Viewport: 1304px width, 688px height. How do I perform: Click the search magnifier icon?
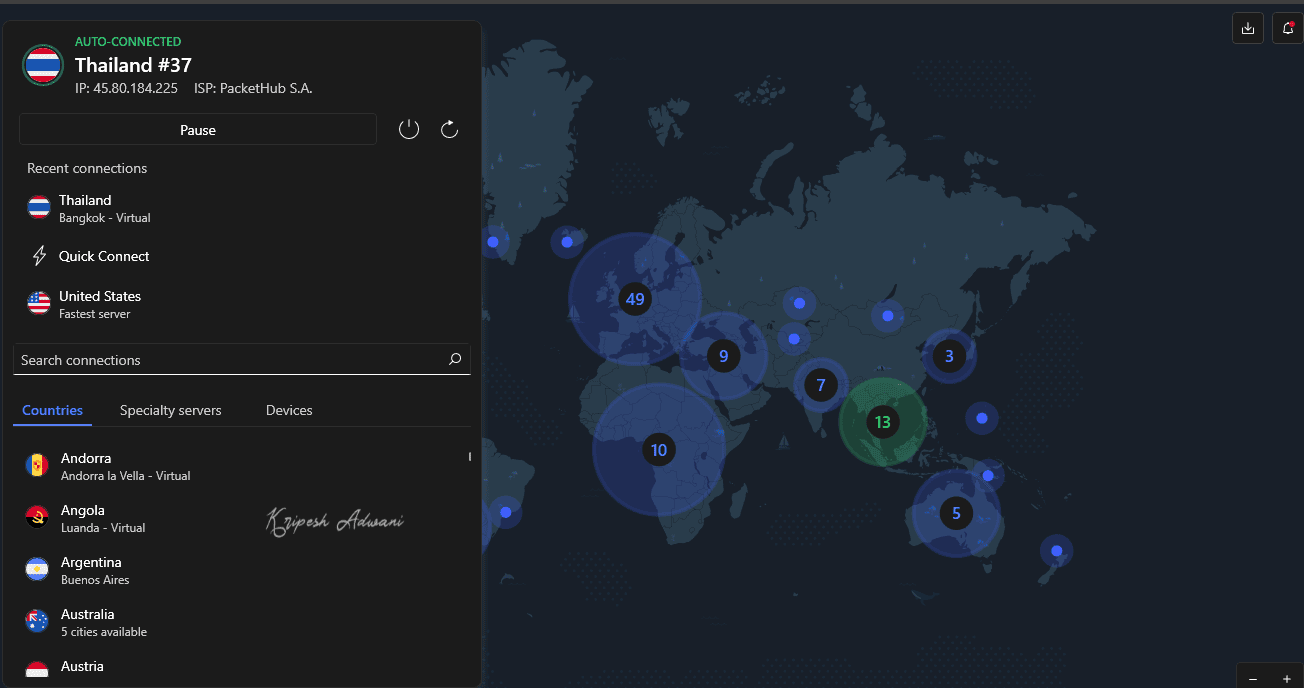click(455, 360)
